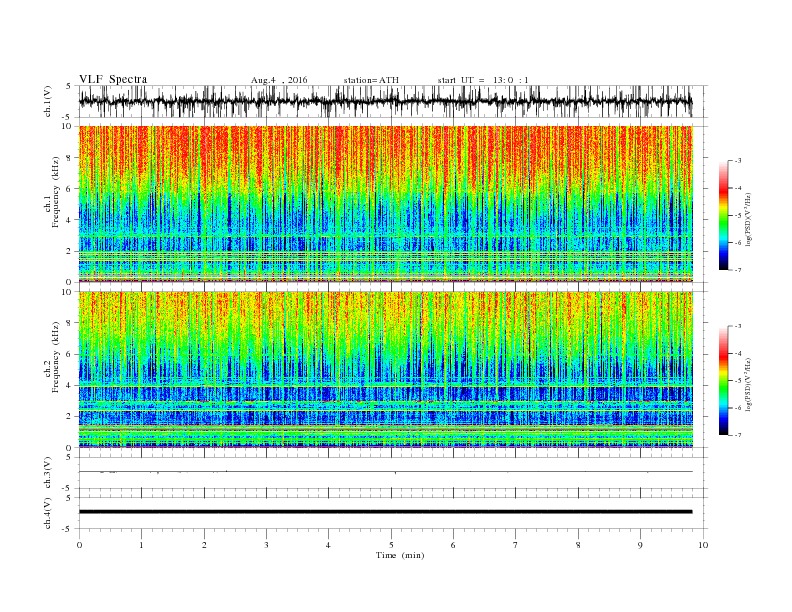This screenshot has width=792, height=612.
Task: Click the 'station=ATH' label
Action: tap(371, 80)
